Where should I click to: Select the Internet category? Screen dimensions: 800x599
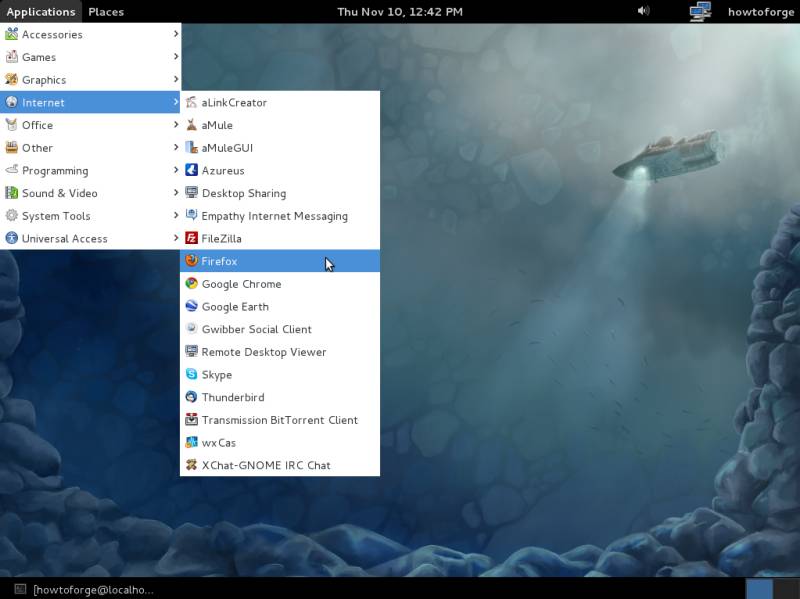pyautogui.click(x=90, y=102)
